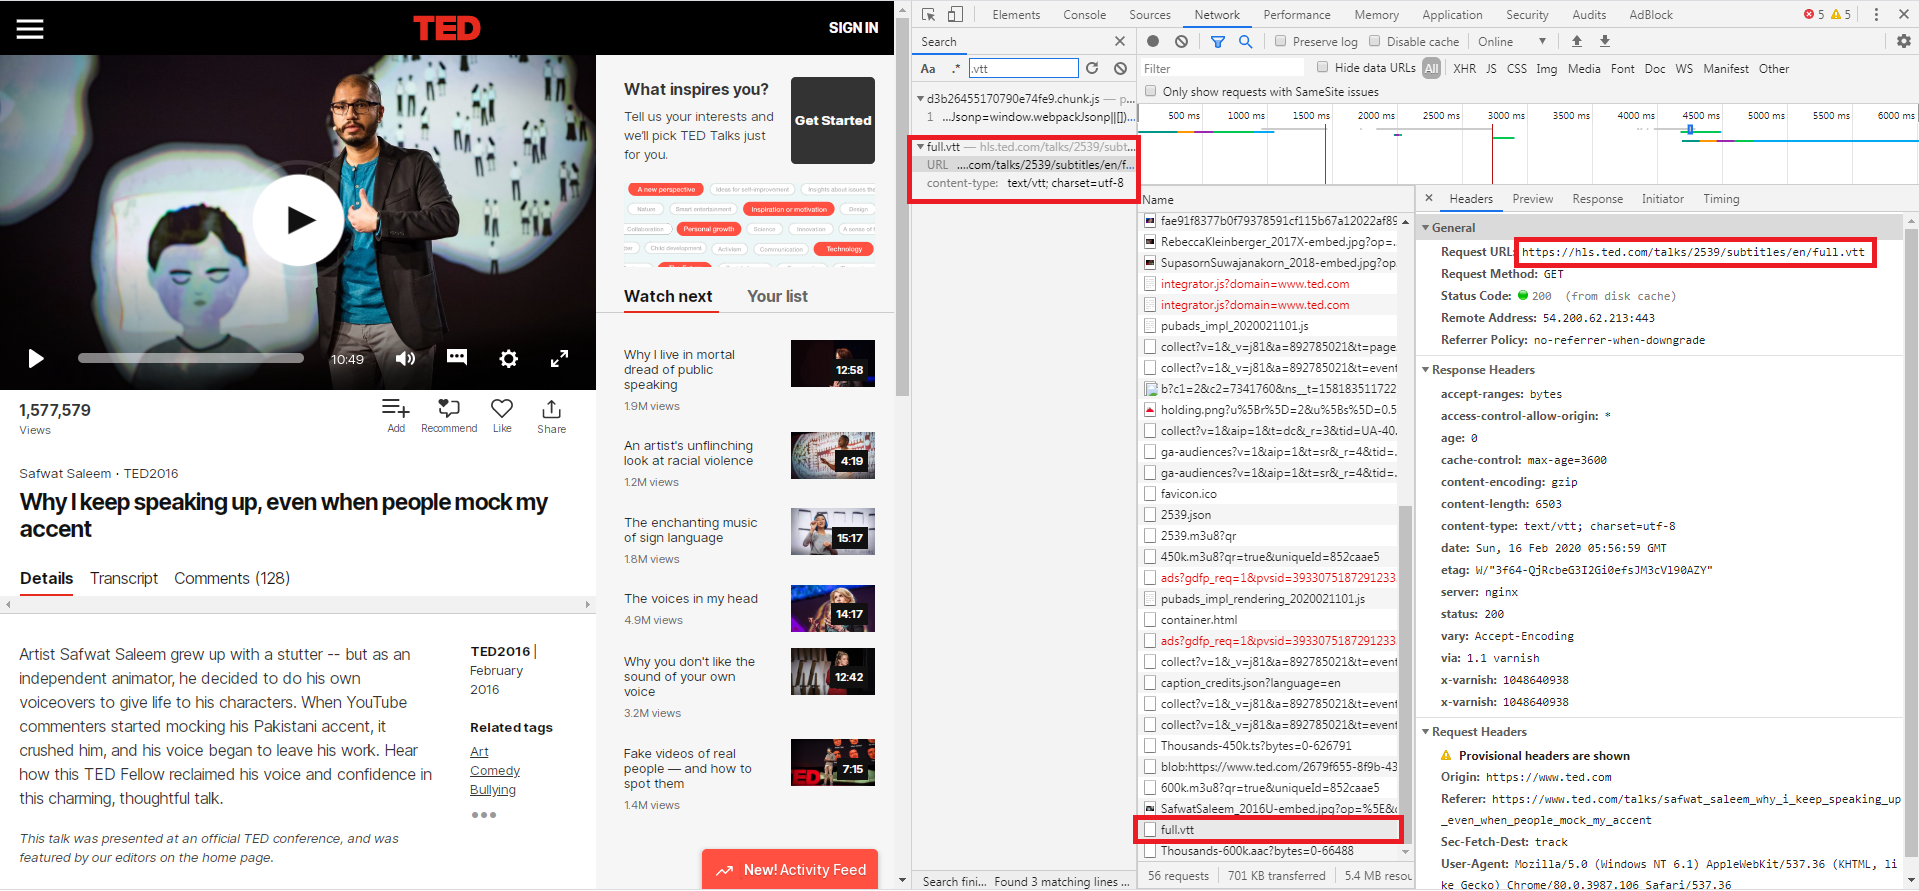Toggle the network filter funnel icon

(x=1218, y=41)
